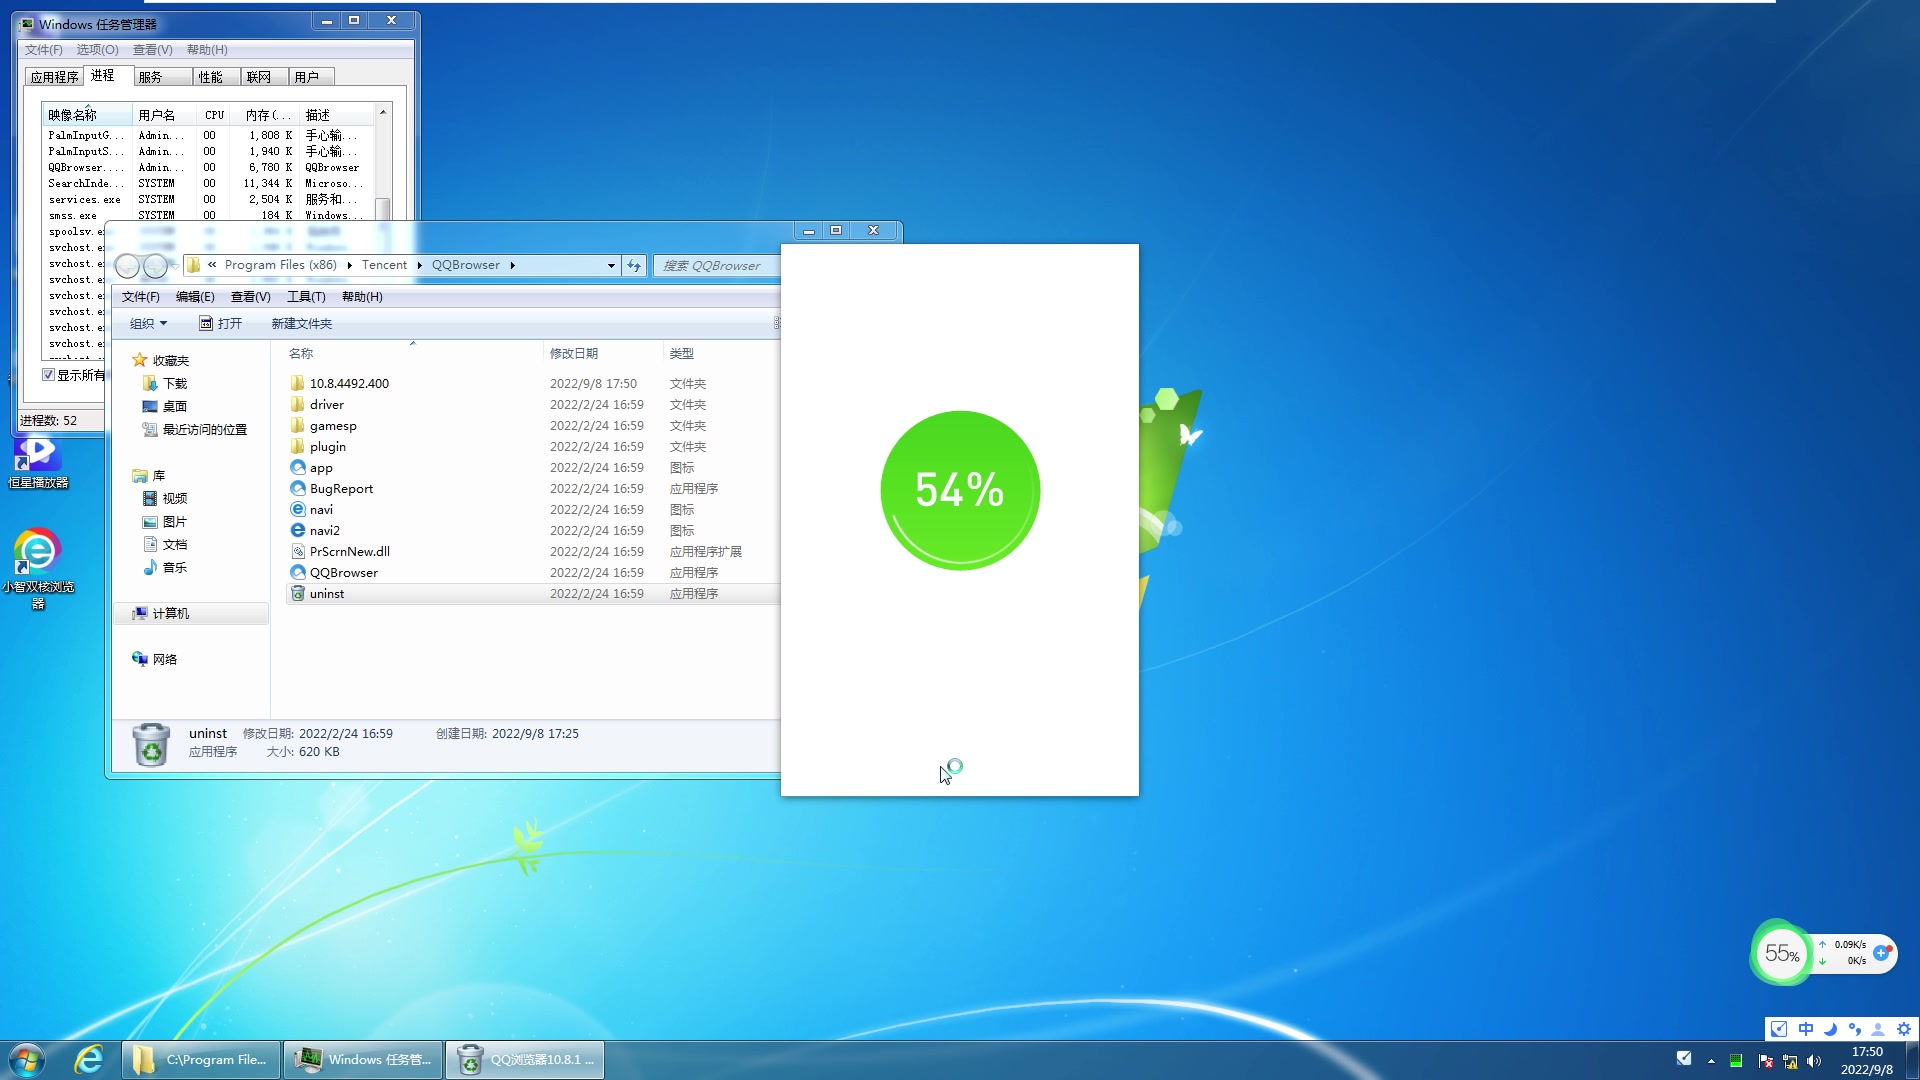Click the speedometer boost icon in floating toolbar
The image size is (1920, 1080).
click(1779, 1029)
